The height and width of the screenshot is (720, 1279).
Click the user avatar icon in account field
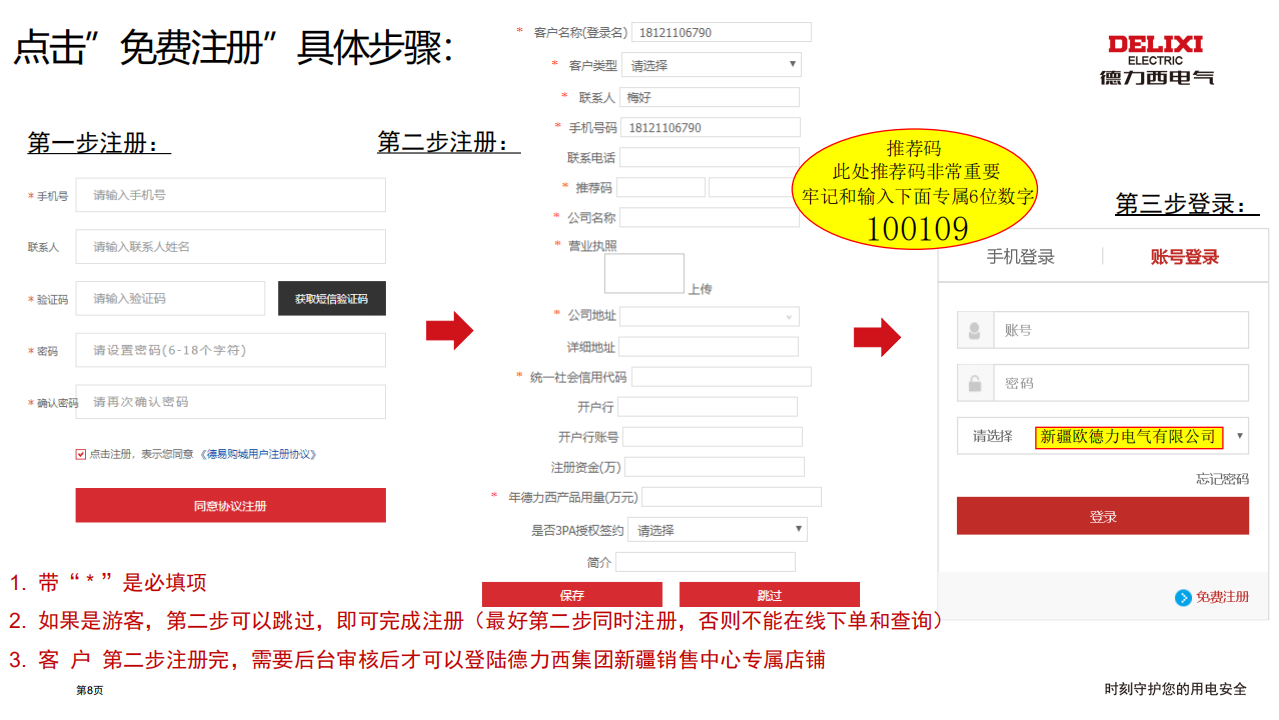tap(975, 330)
